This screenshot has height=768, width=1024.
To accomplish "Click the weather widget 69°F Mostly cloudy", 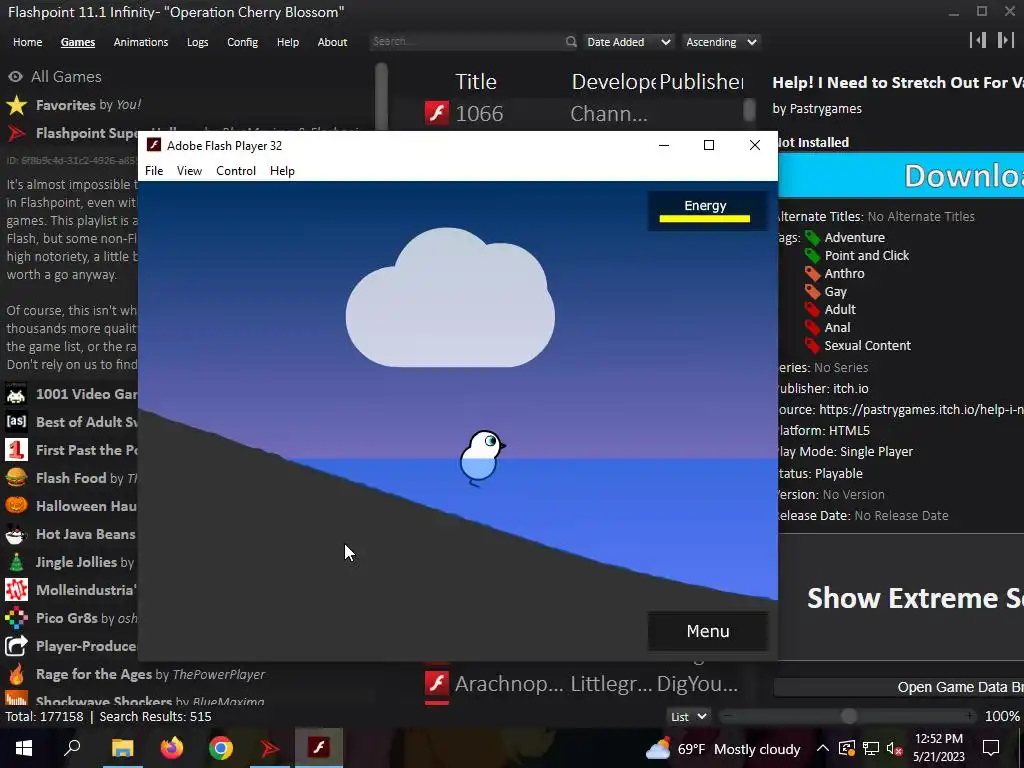I will pos(723,749).
